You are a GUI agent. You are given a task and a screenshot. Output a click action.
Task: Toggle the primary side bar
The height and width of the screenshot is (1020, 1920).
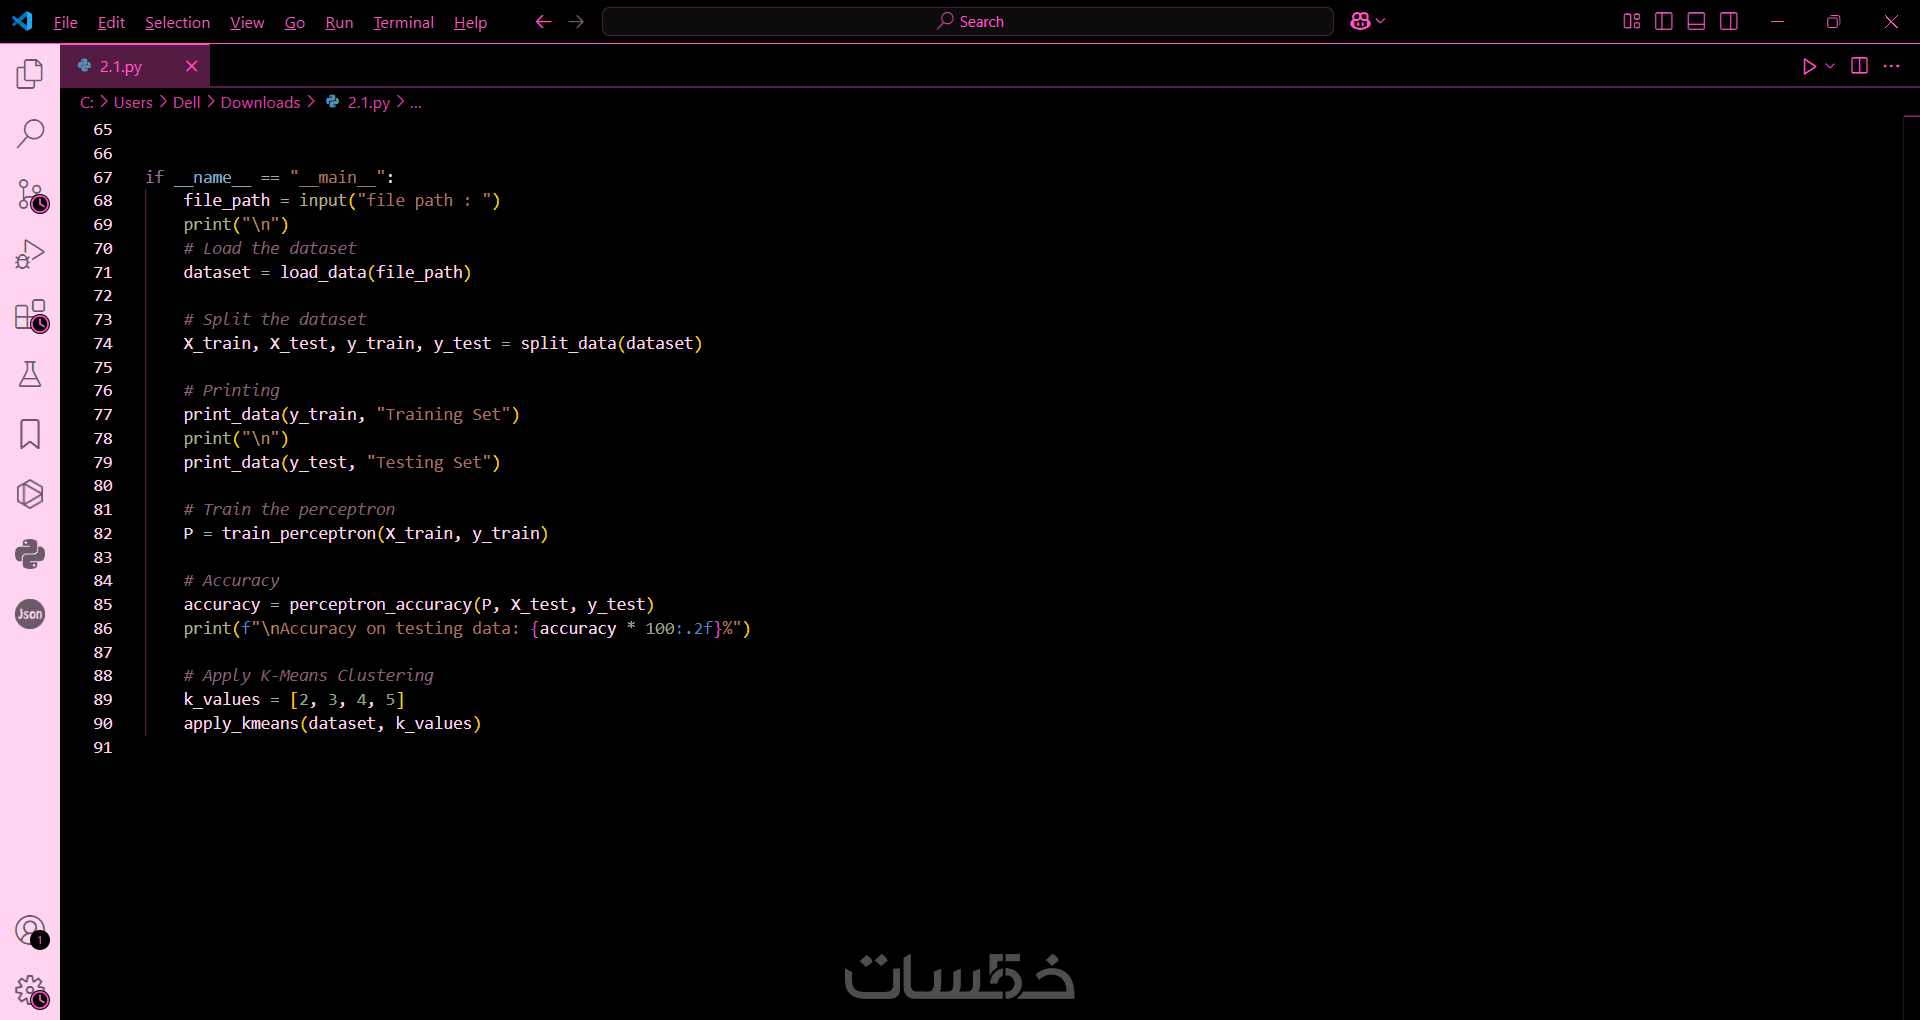click(x=1664, y=21)
